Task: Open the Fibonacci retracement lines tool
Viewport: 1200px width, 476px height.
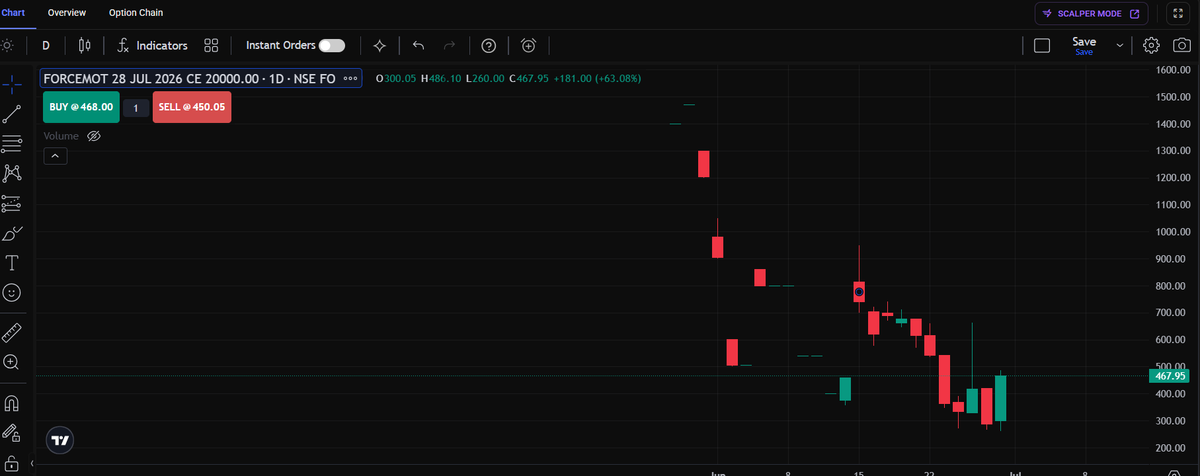Action: point(12,144)
